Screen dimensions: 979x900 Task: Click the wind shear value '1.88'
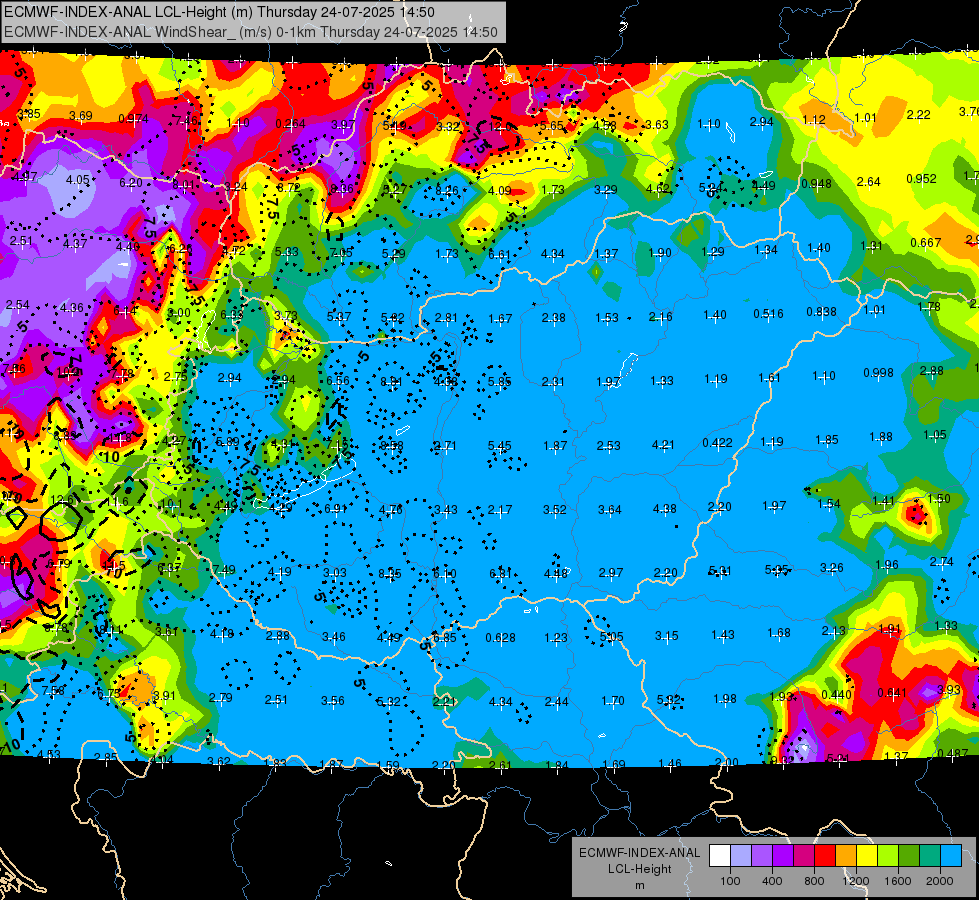coord(881,437)
